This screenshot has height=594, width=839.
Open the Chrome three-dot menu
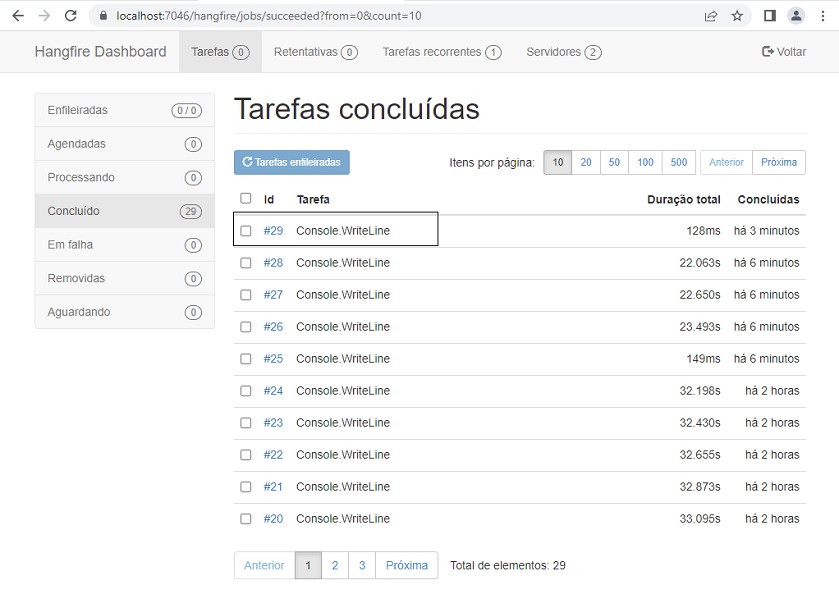(x=823, y=16)
